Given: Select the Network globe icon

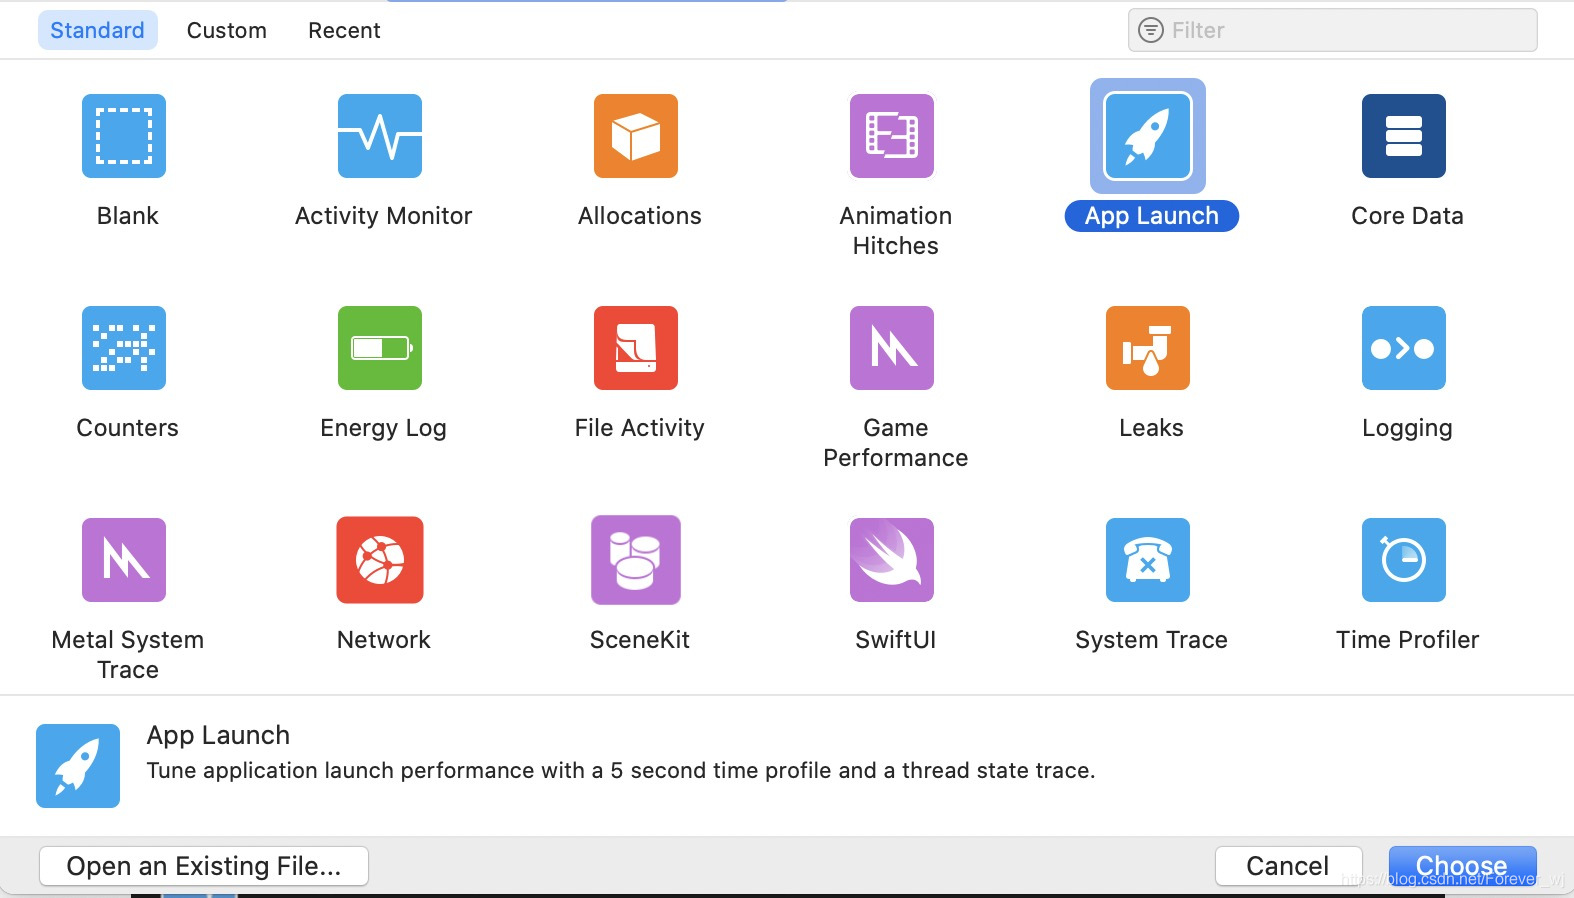Looking at the screenshot, I should (x=380, y=560).
